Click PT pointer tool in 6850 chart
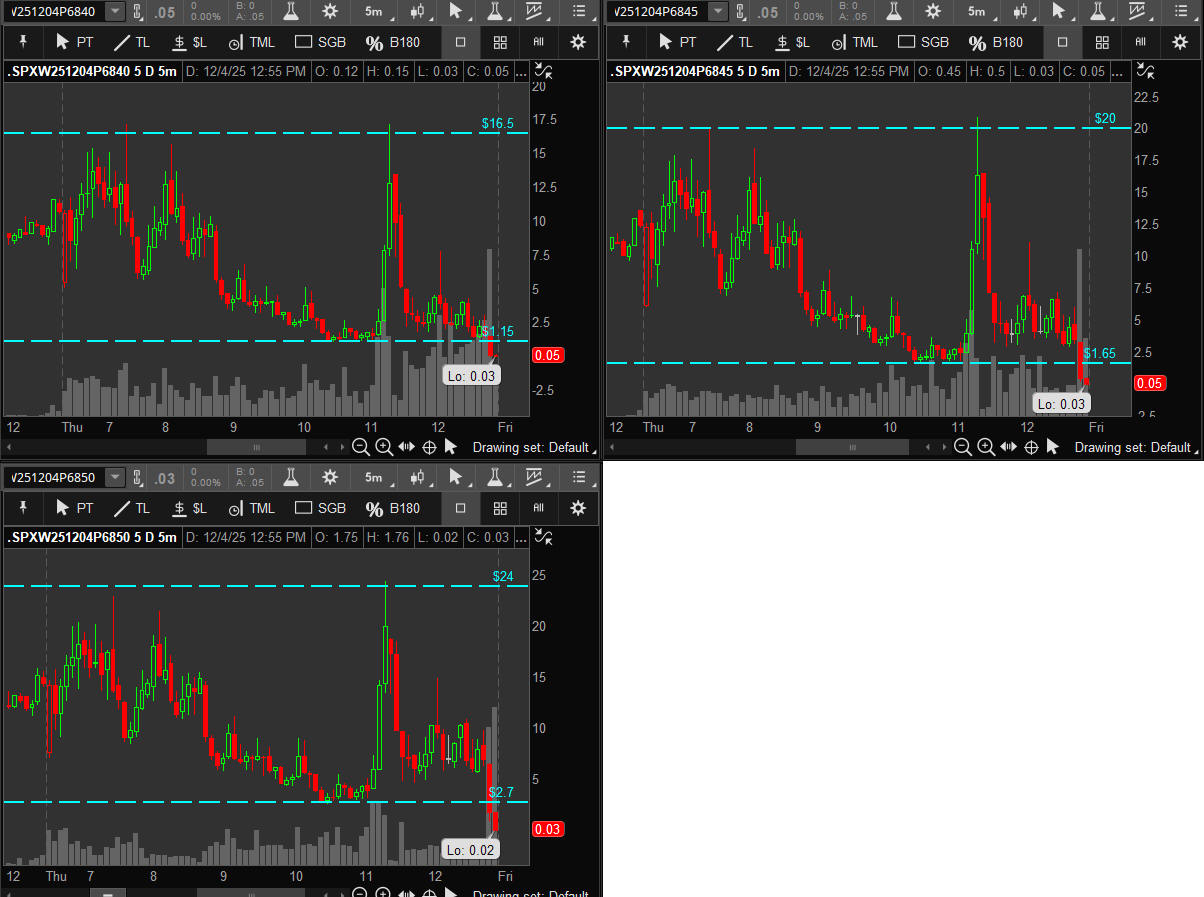 click(76, 508)
